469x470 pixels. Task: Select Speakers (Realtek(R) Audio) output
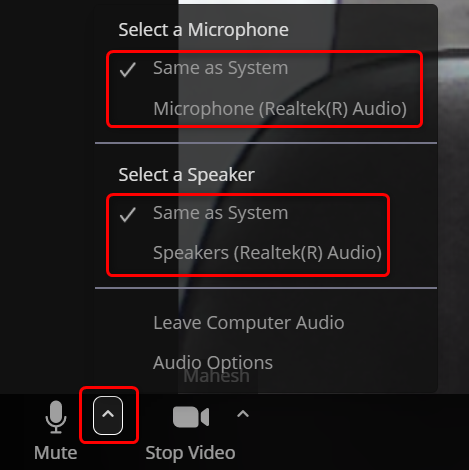pyautogui.click(x=267, y=253)
